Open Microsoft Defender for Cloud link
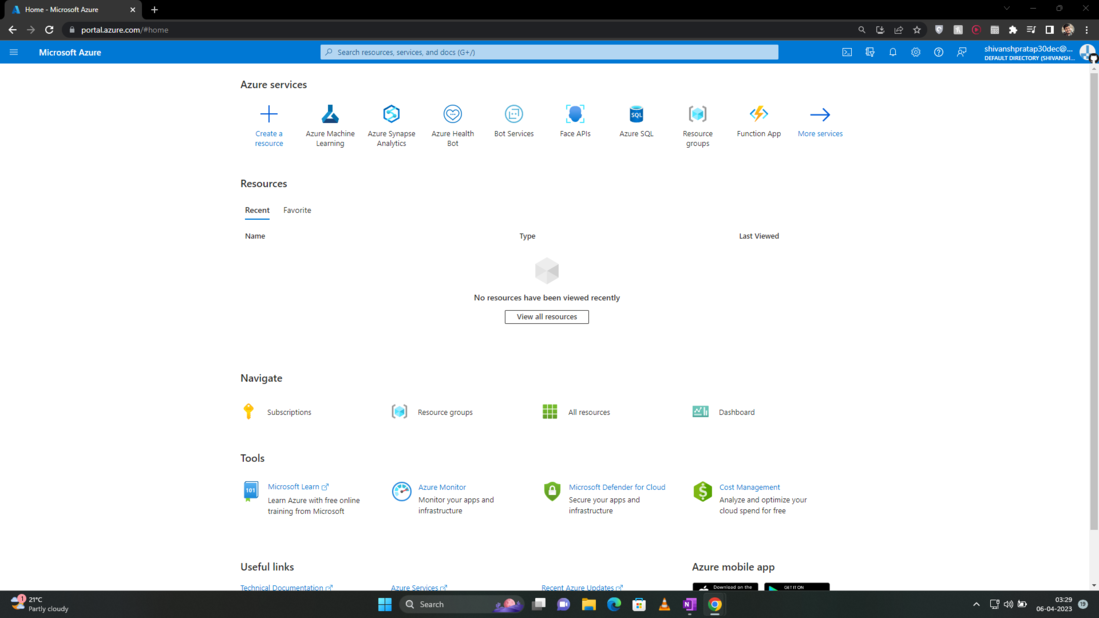This screenshot has width=1099, height=618. click(x=617, y=487)
